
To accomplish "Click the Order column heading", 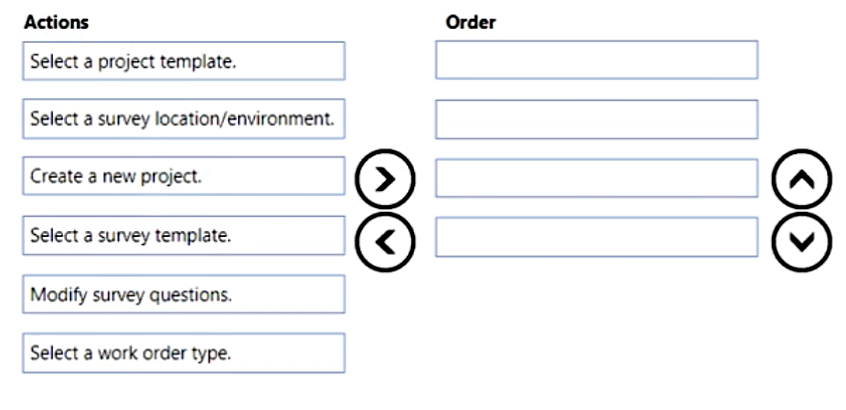I will 470,22.
